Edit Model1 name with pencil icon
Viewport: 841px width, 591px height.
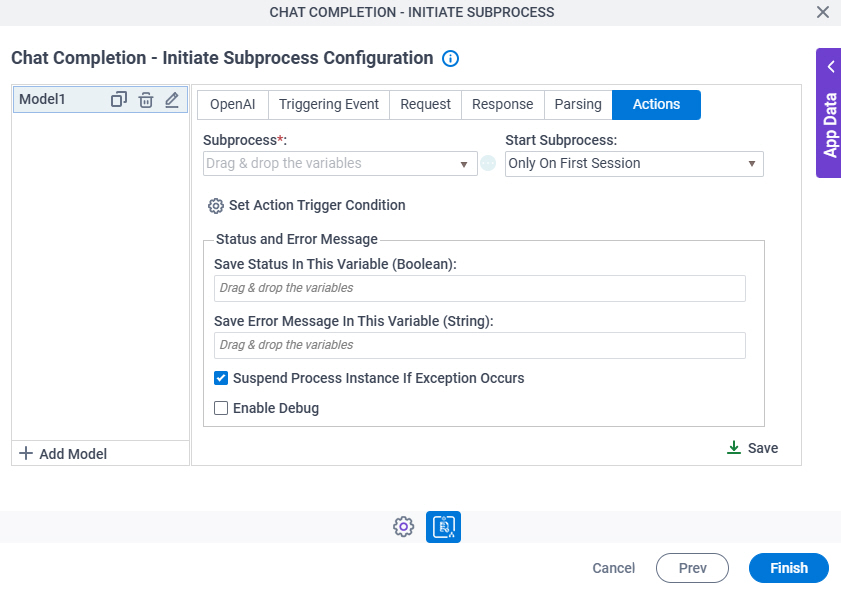(x=172, y=100)
